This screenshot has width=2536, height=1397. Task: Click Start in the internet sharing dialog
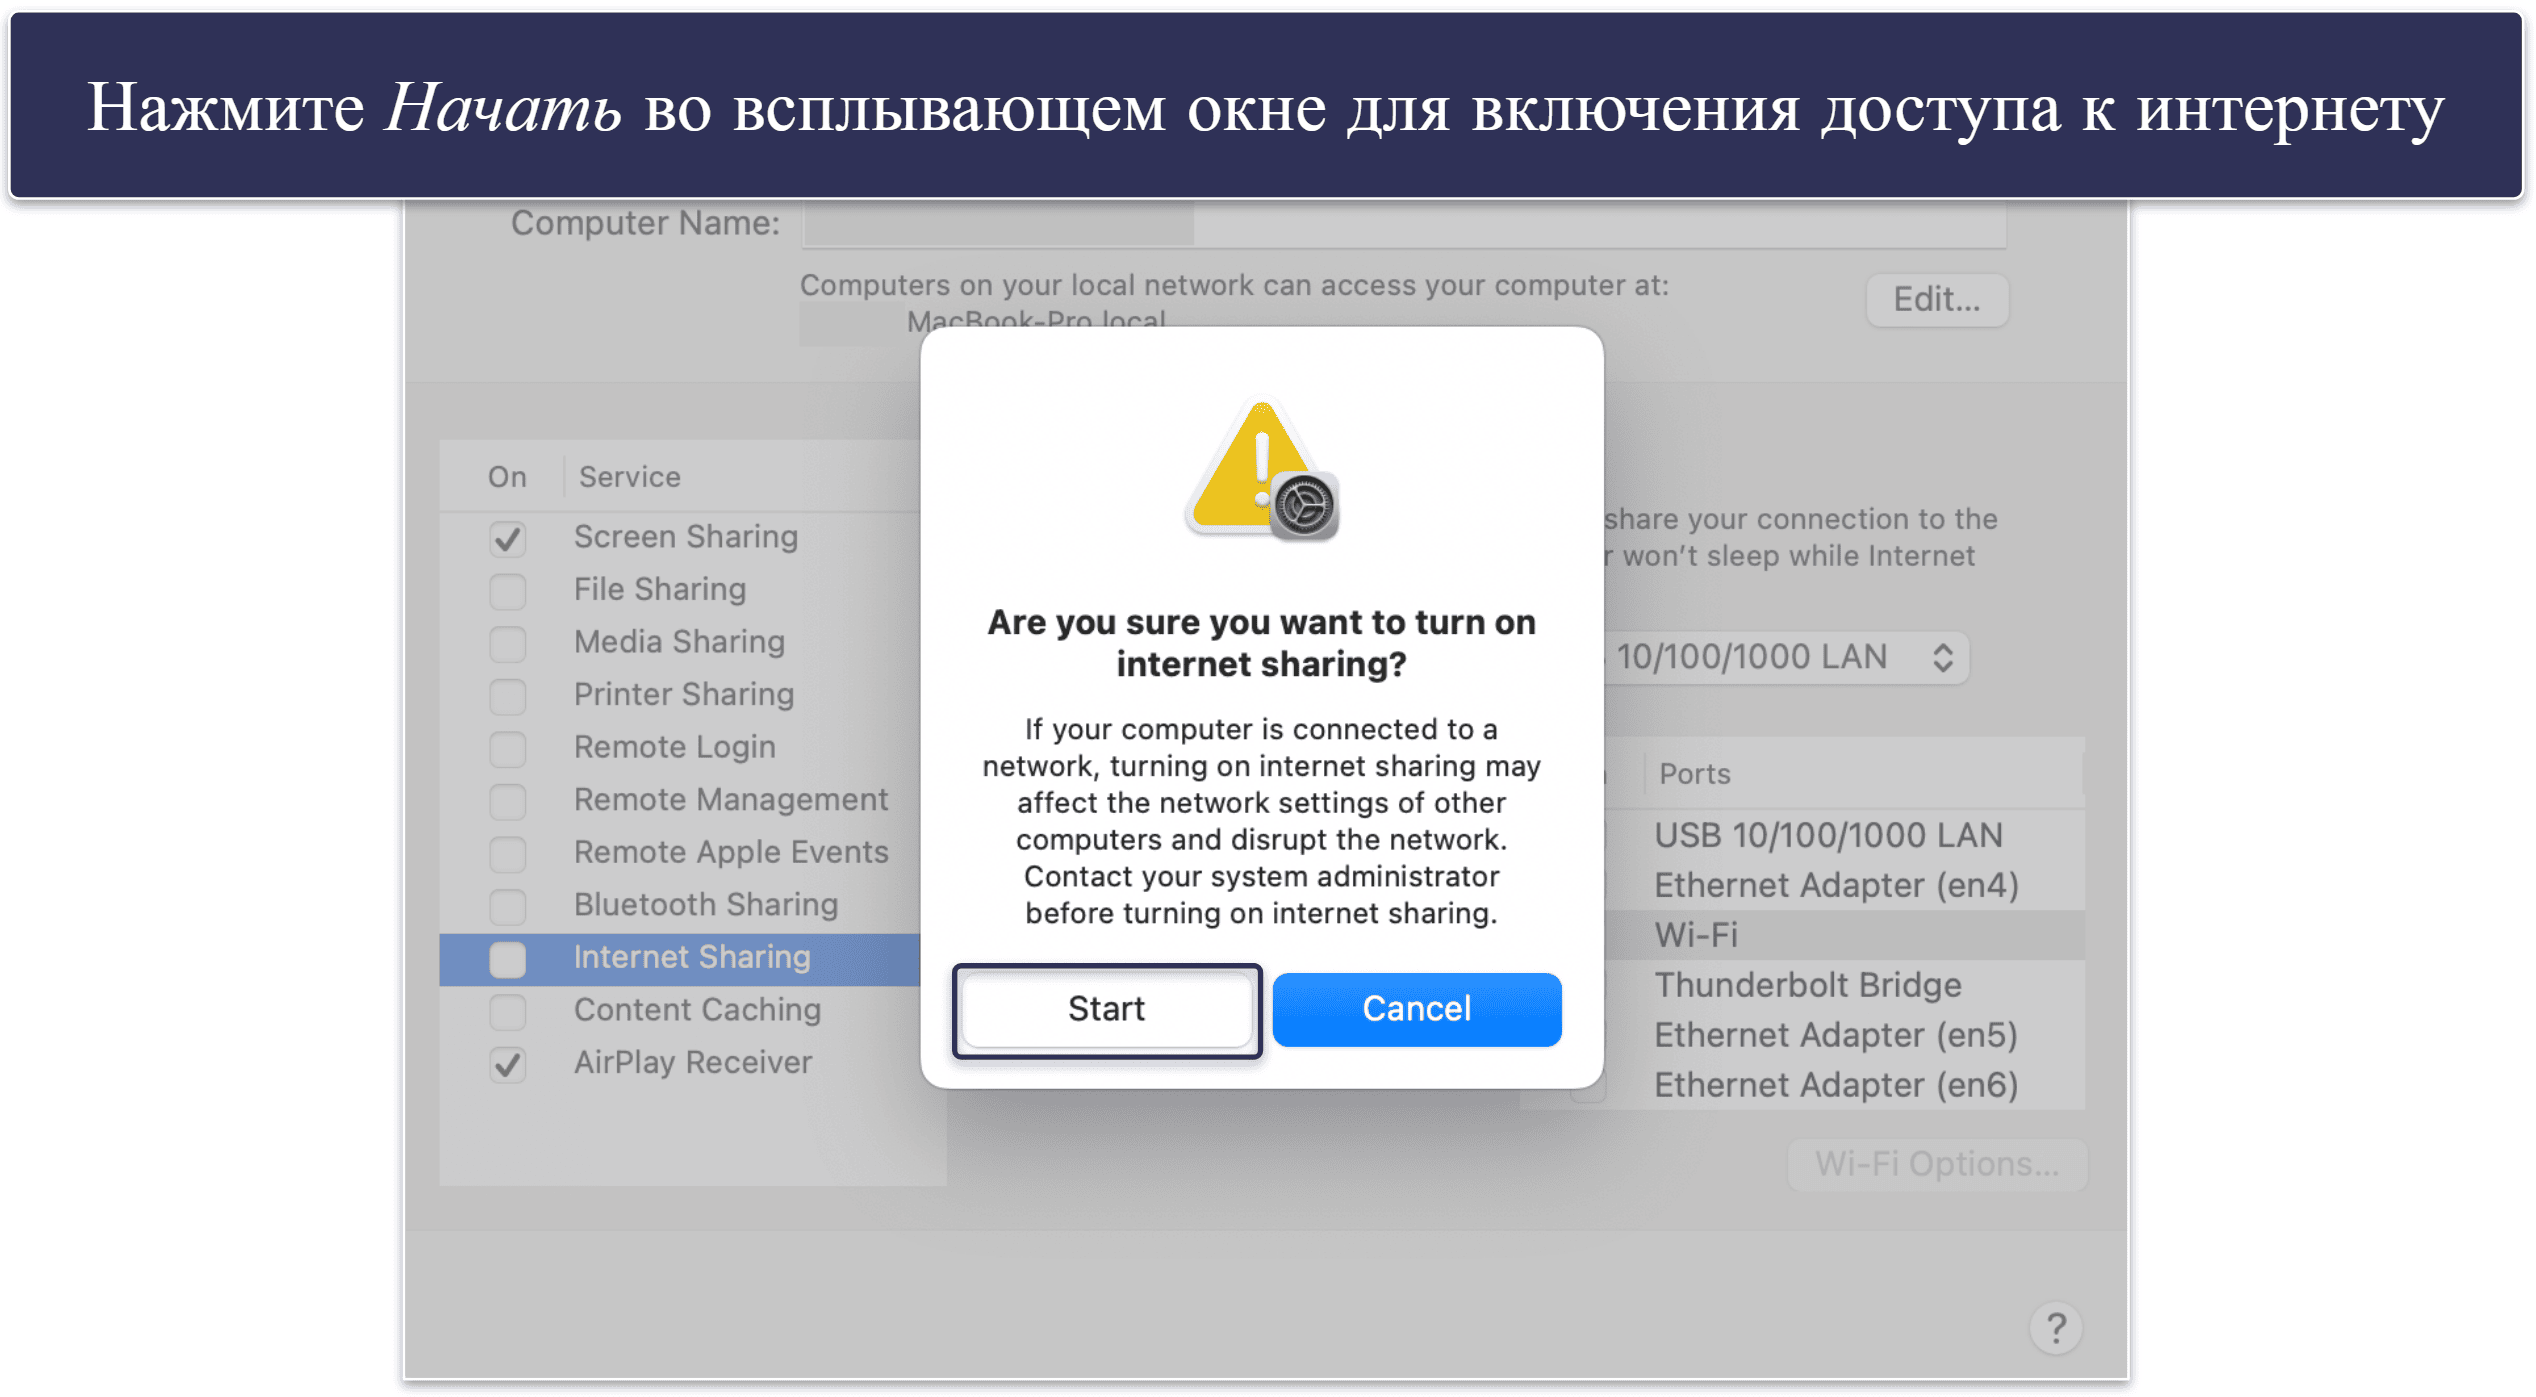(1106, 1009)
